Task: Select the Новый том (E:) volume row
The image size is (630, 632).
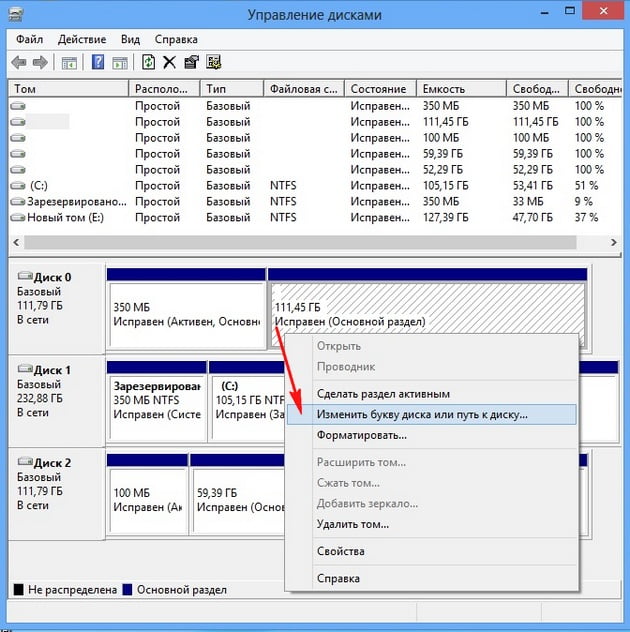Action: tap(68, 217)
